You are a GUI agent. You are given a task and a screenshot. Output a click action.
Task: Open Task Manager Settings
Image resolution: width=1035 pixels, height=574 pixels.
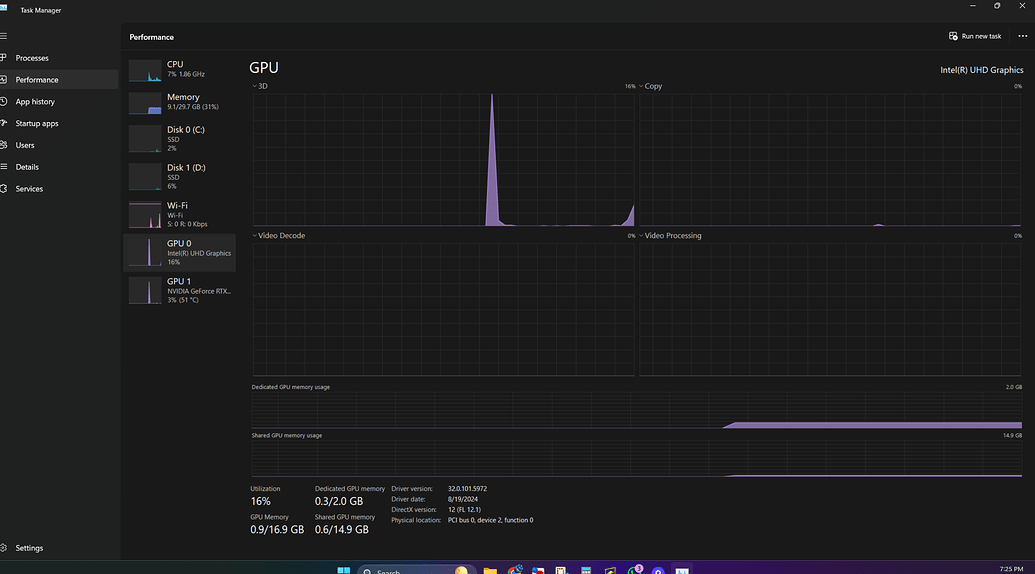pyautogui.click(x=59, y=548)
